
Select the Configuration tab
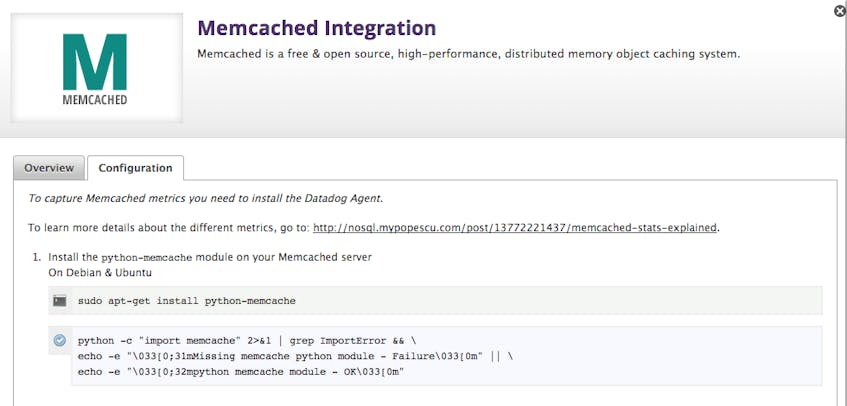click(x=135, y=168)
